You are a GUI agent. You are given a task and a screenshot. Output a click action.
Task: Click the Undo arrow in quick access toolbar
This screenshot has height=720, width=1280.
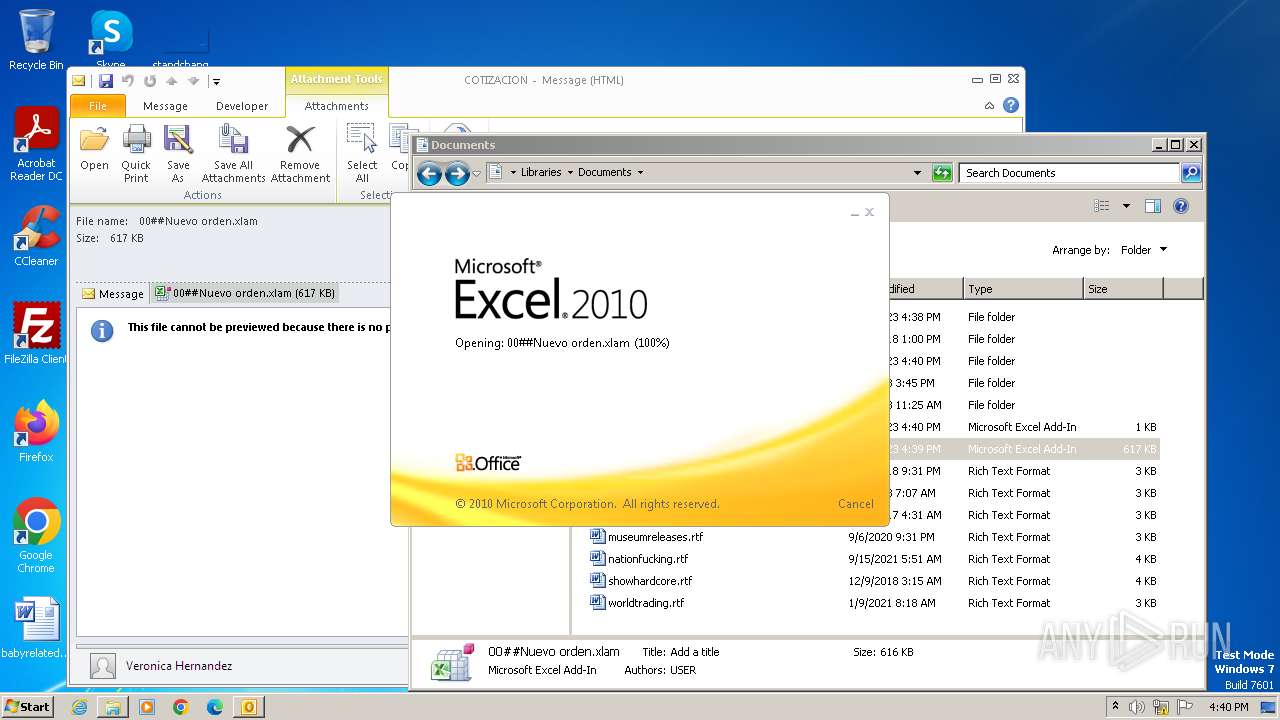click(128, 81)
